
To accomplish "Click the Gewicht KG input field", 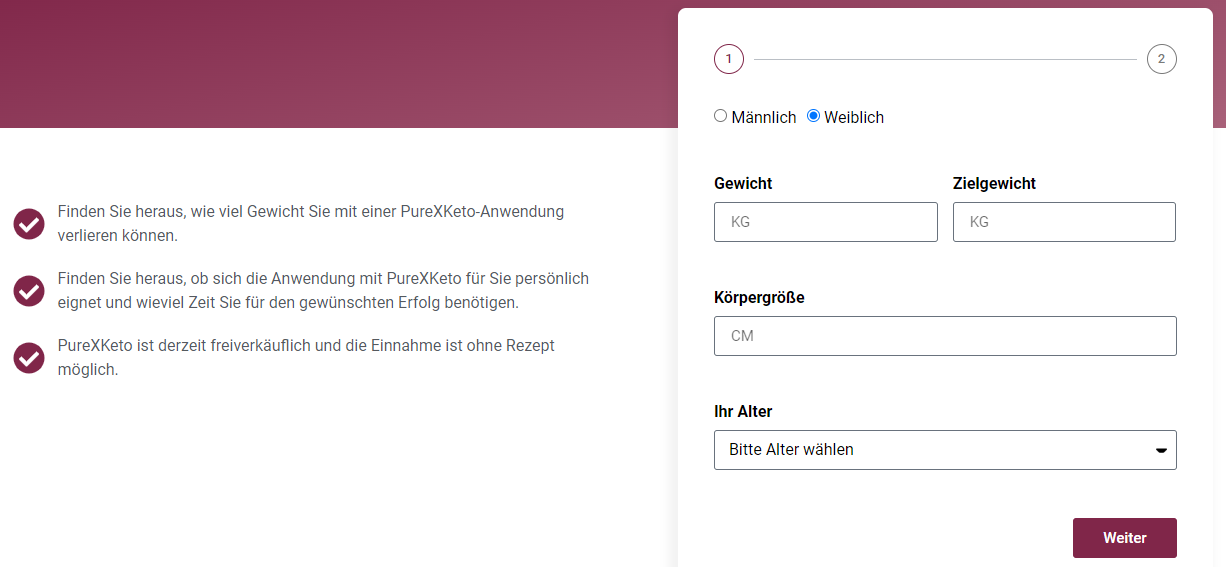I will click(x=826, y=222).
